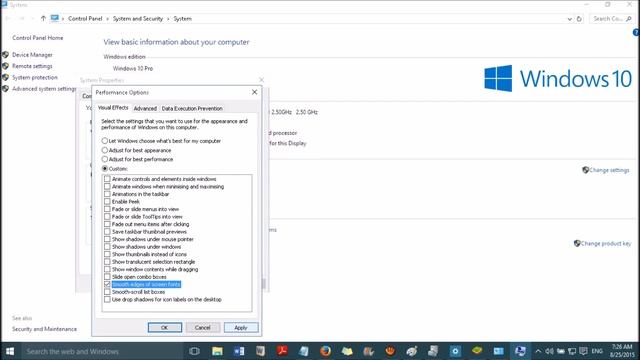Open Security and Maintenance under See also
640x360 pixels.
[44, 329]
